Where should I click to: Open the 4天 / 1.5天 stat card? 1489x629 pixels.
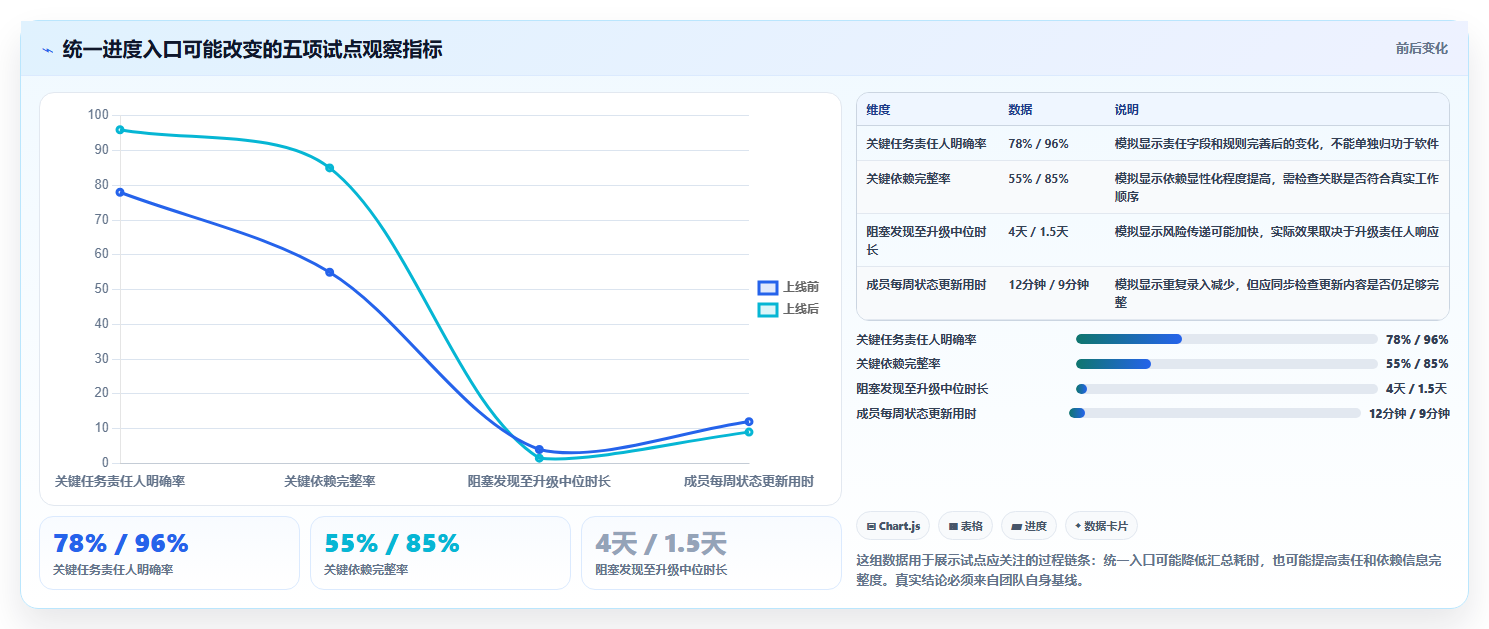click(x=711, y=553)
